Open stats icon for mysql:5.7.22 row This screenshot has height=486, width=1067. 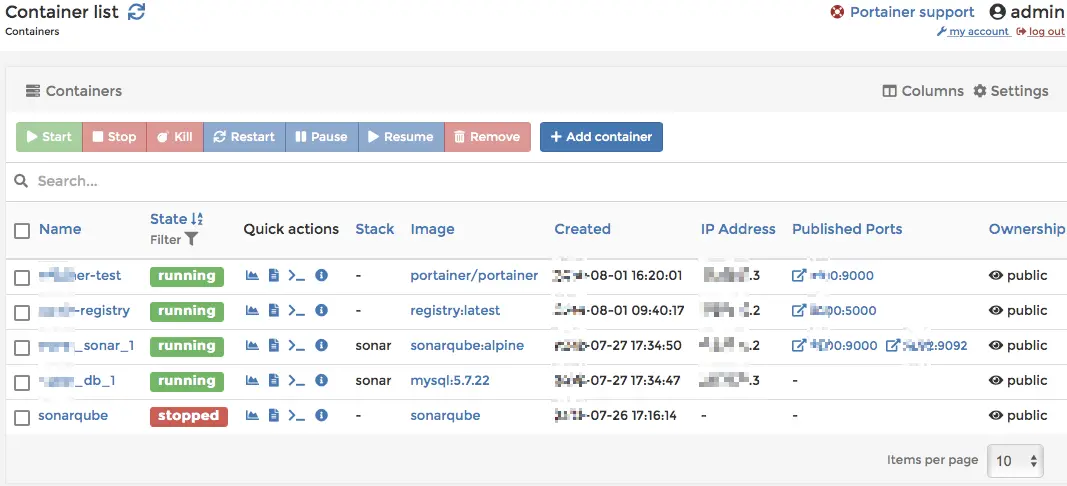click(252, 380)
